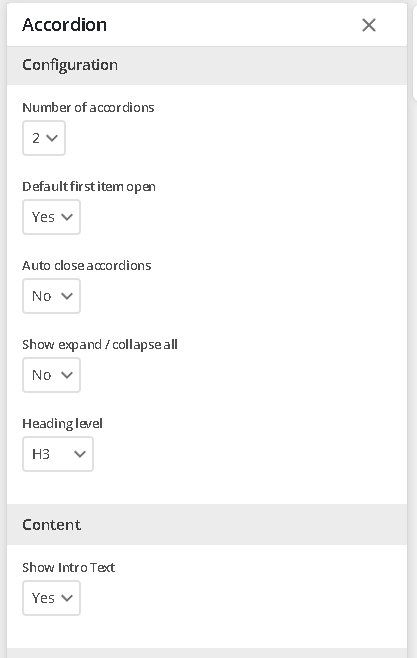The height and width of the screenshot is (658, 417).
Task: Open the Auto close accordions dropdown
Action: 51,296
